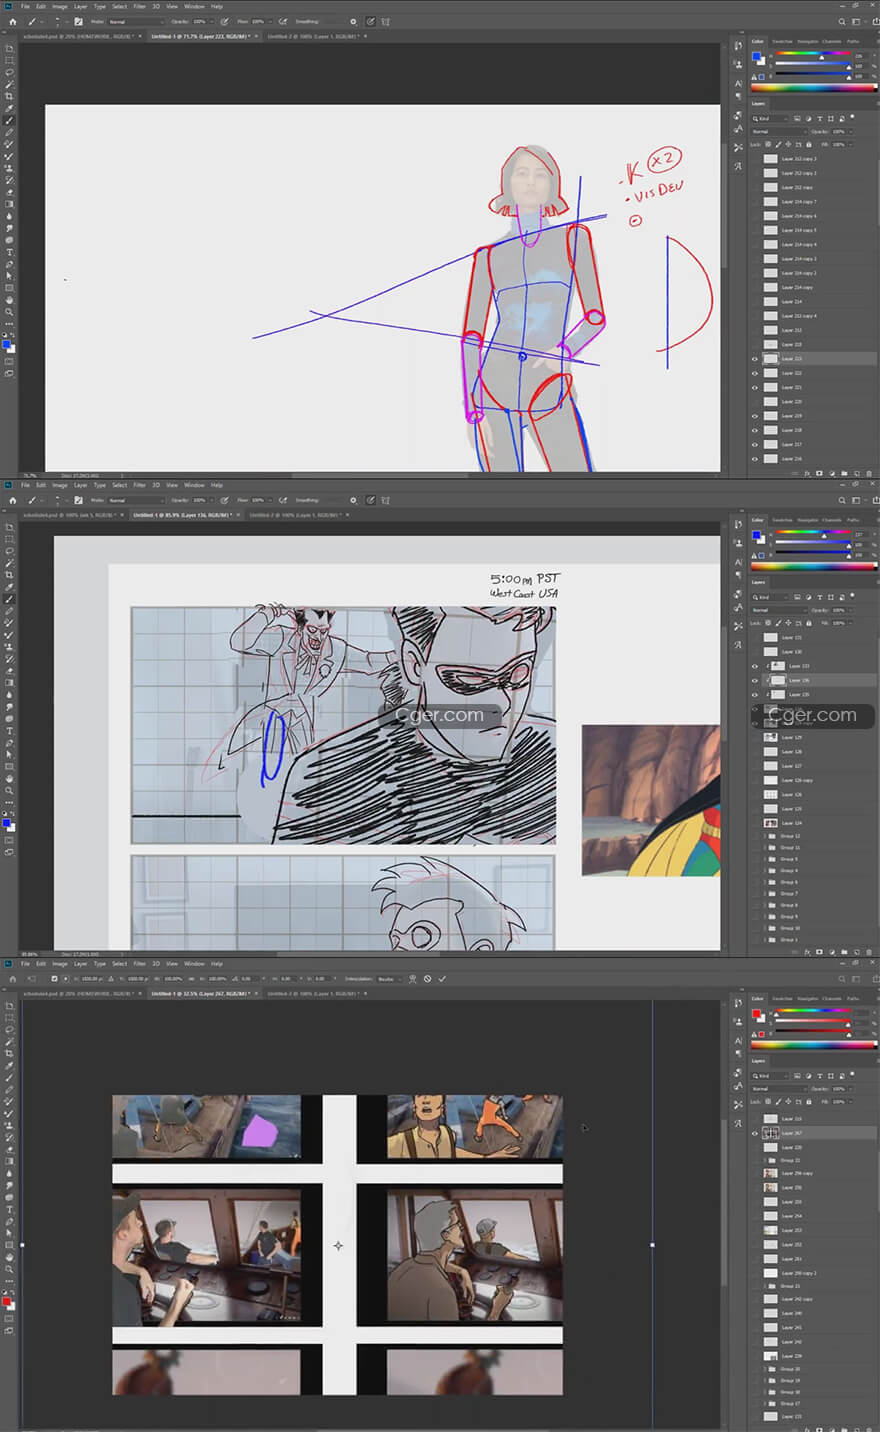Hide Layer 219 in top window
The image size is (880, 1432).
click(755, 416)
